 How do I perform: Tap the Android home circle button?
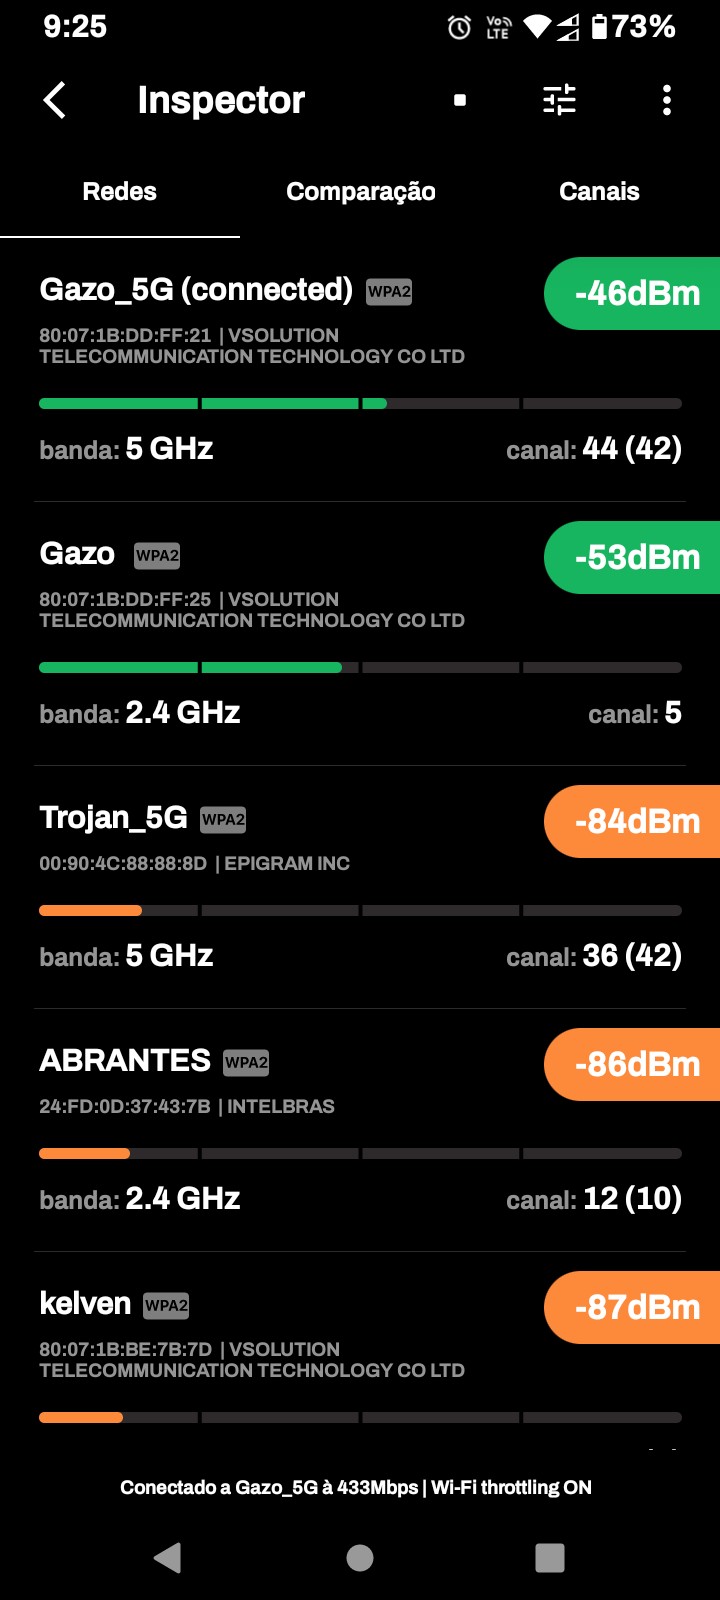[x=360, y=1557]
